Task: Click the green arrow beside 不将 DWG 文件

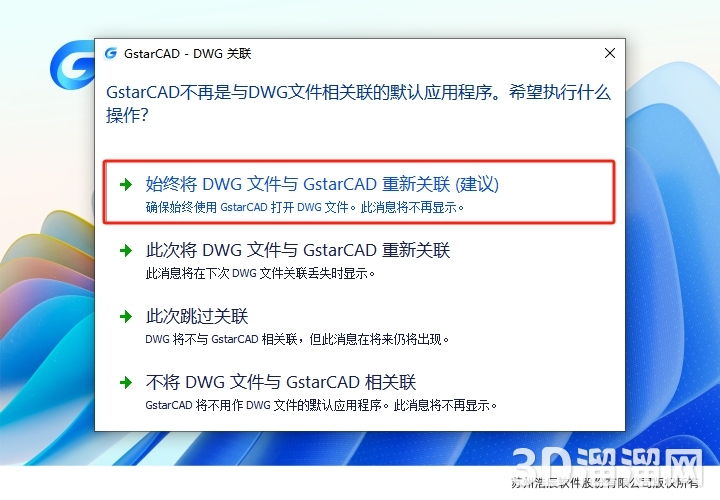Action: tap(126, 382)
